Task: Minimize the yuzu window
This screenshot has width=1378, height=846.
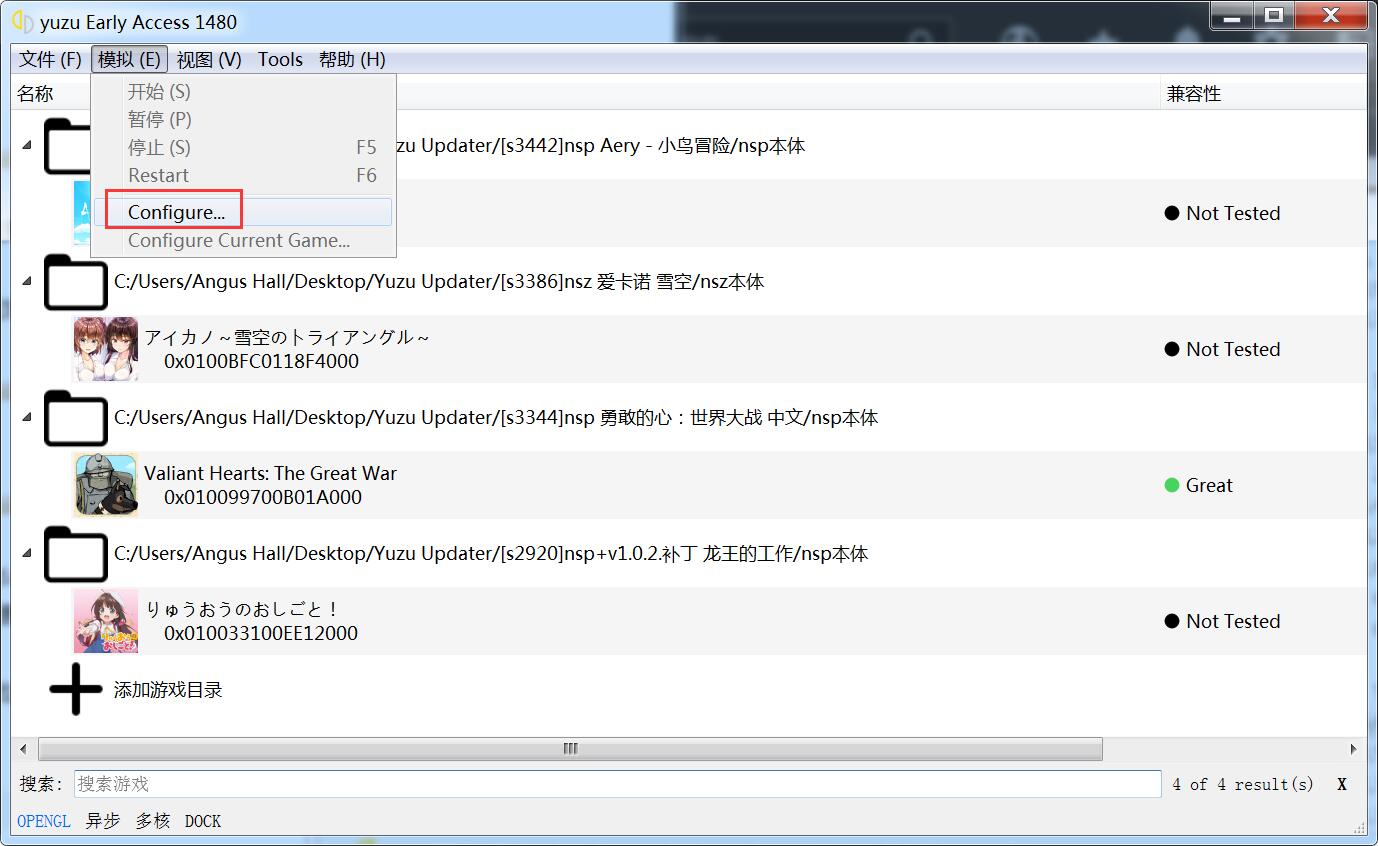Action: 1233,15
